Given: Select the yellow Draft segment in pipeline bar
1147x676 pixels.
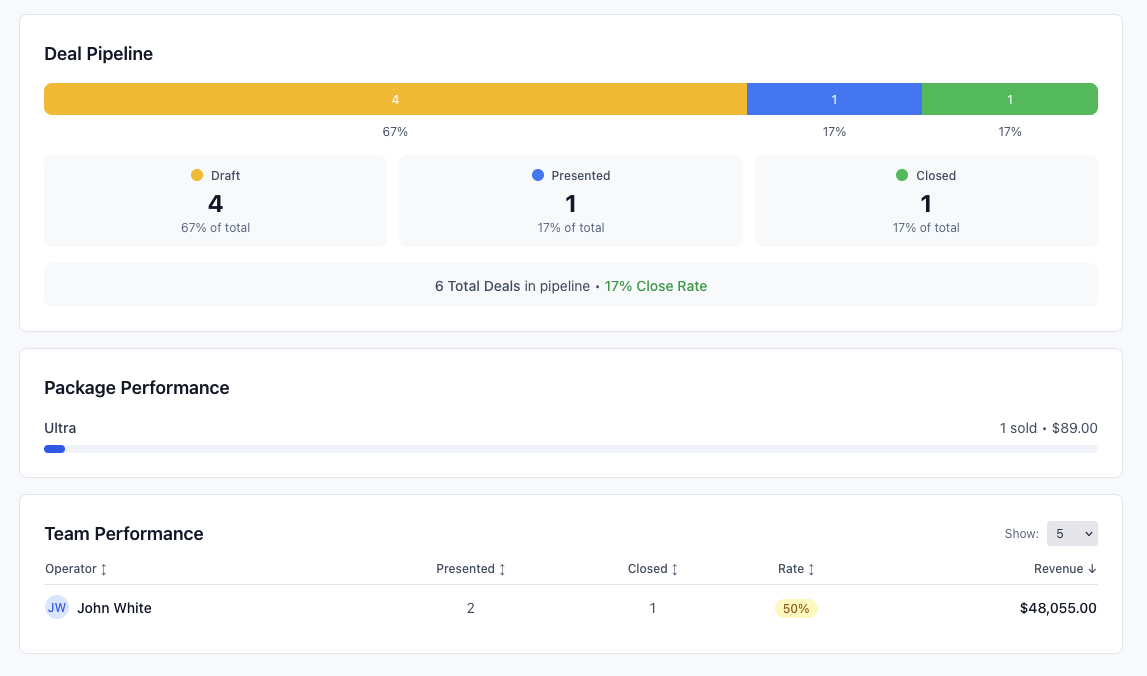Looking at the screenshot, I should 394,99.
